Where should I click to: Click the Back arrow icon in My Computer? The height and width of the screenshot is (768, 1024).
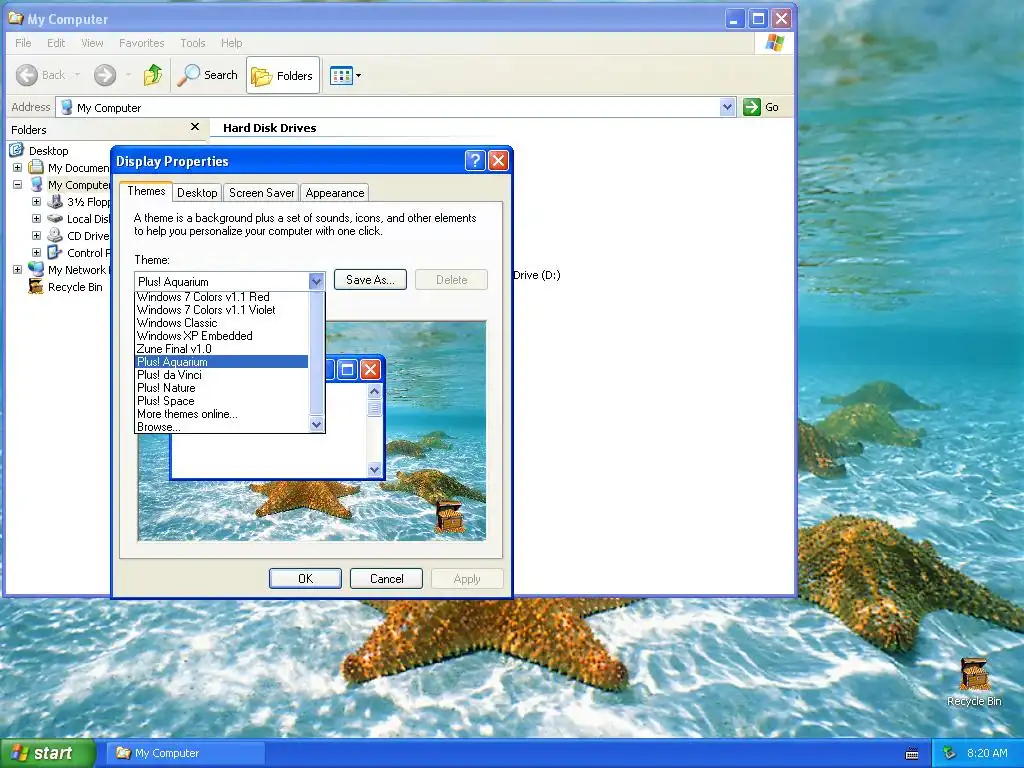click(27, 75)
